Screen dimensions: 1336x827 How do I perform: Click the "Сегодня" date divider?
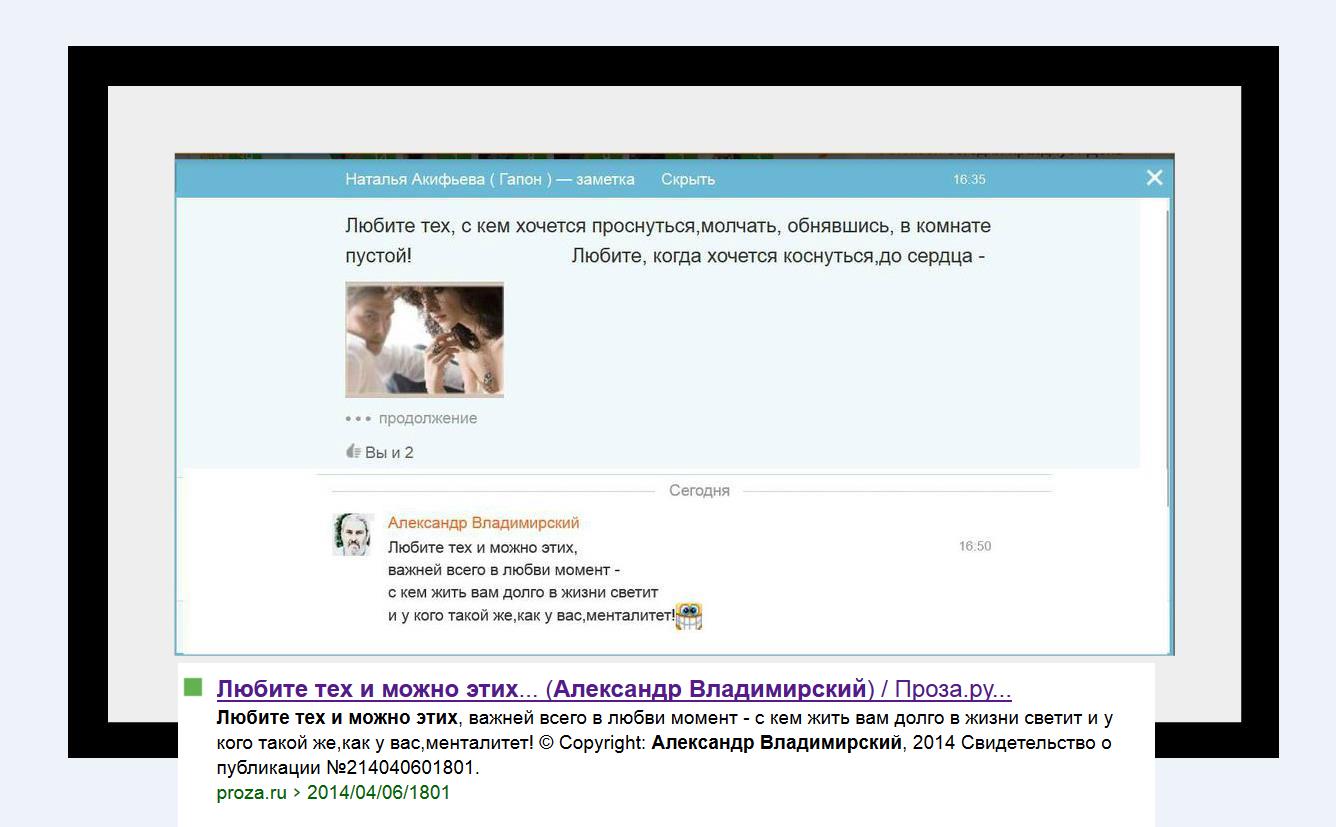pos(699,491)
